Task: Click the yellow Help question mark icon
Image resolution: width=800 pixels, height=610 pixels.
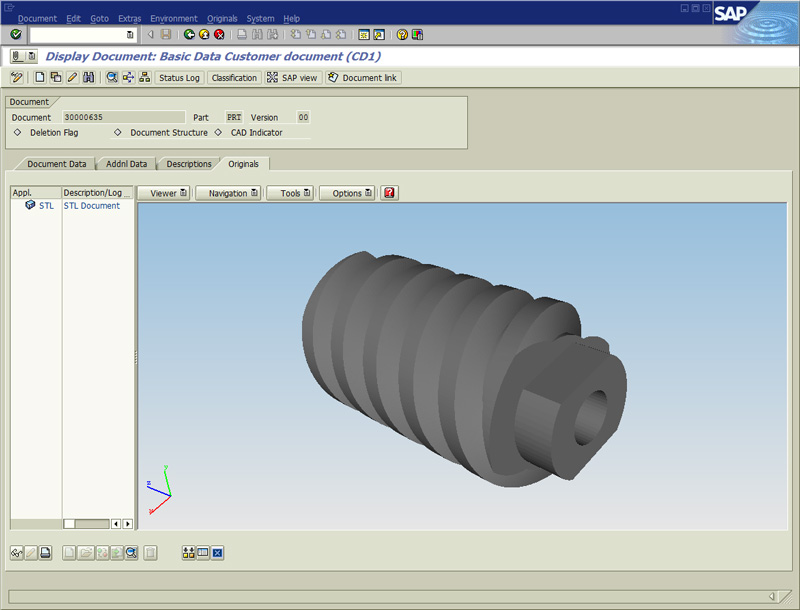Action: pyautogui.click(x=402, y=34)
